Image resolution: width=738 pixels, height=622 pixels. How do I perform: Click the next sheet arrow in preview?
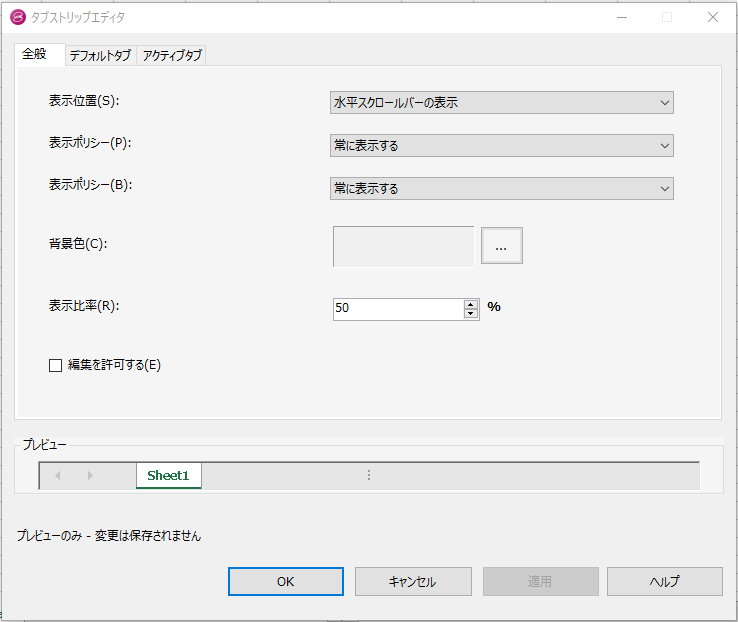pyautogui.click(x=90, y=476)
